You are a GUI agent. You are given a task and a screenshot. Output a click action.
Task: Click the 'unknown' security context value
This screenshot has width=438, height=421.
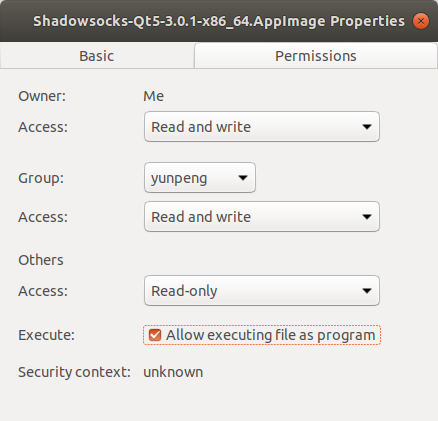pos(173,372)
